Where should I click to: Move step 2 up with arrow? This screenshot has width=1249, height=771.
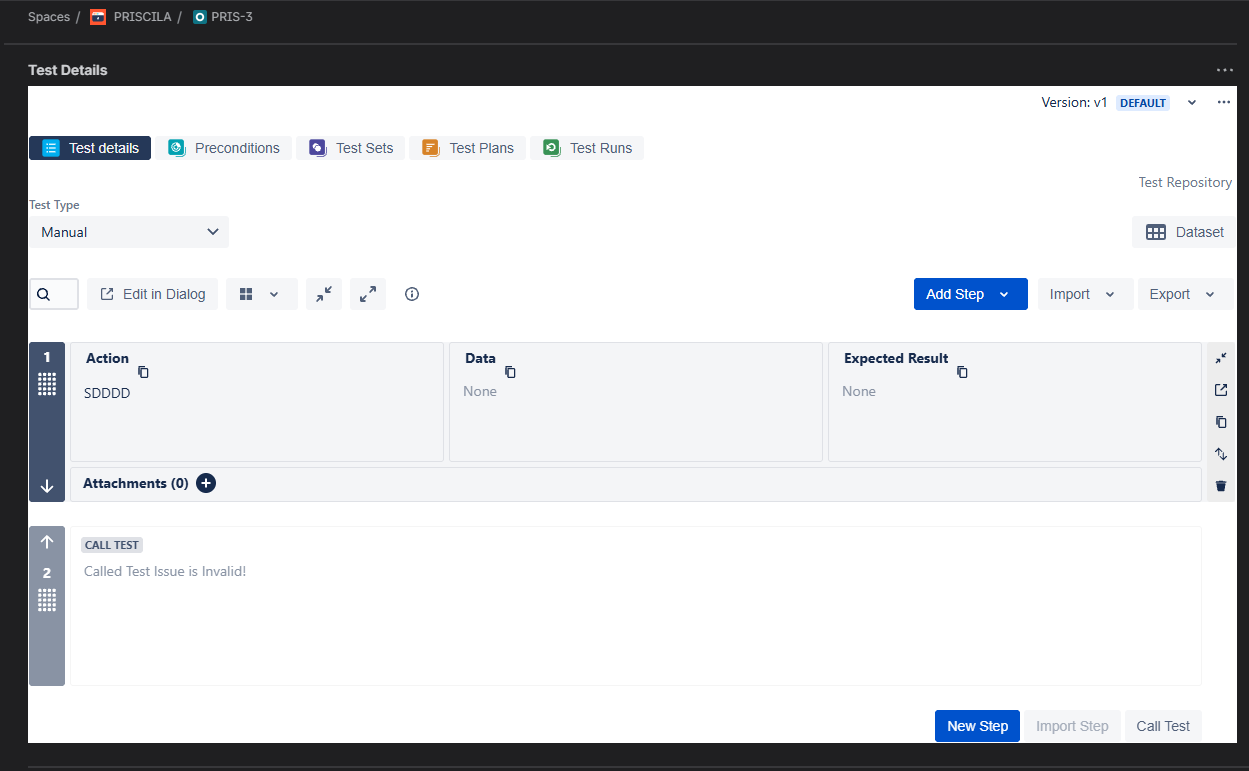[47, 542]
